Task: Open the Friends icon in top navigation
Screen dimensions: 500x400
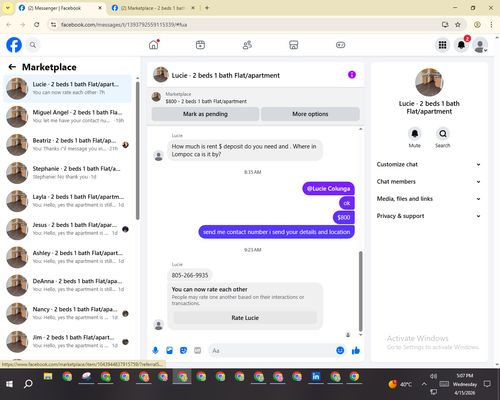Action: point(247,45)
